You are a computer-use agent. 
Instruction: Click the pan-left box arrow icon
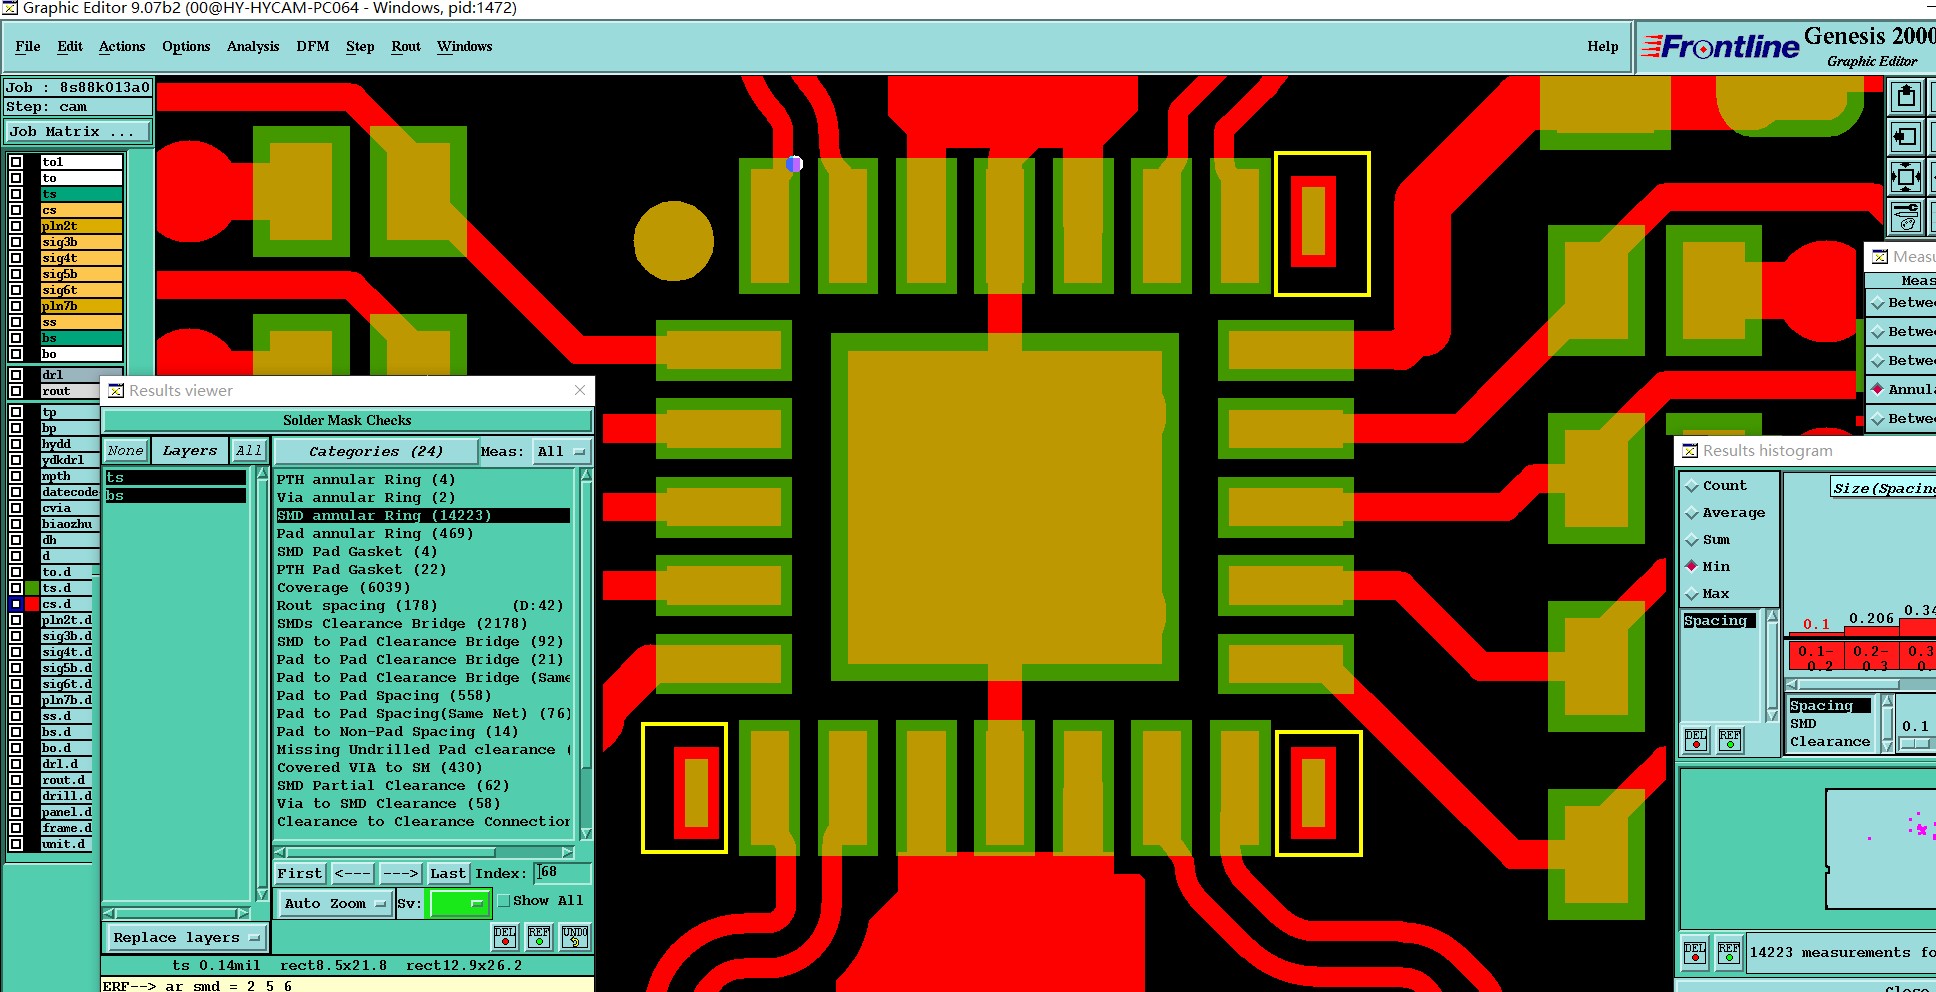tap(1906, 138)
